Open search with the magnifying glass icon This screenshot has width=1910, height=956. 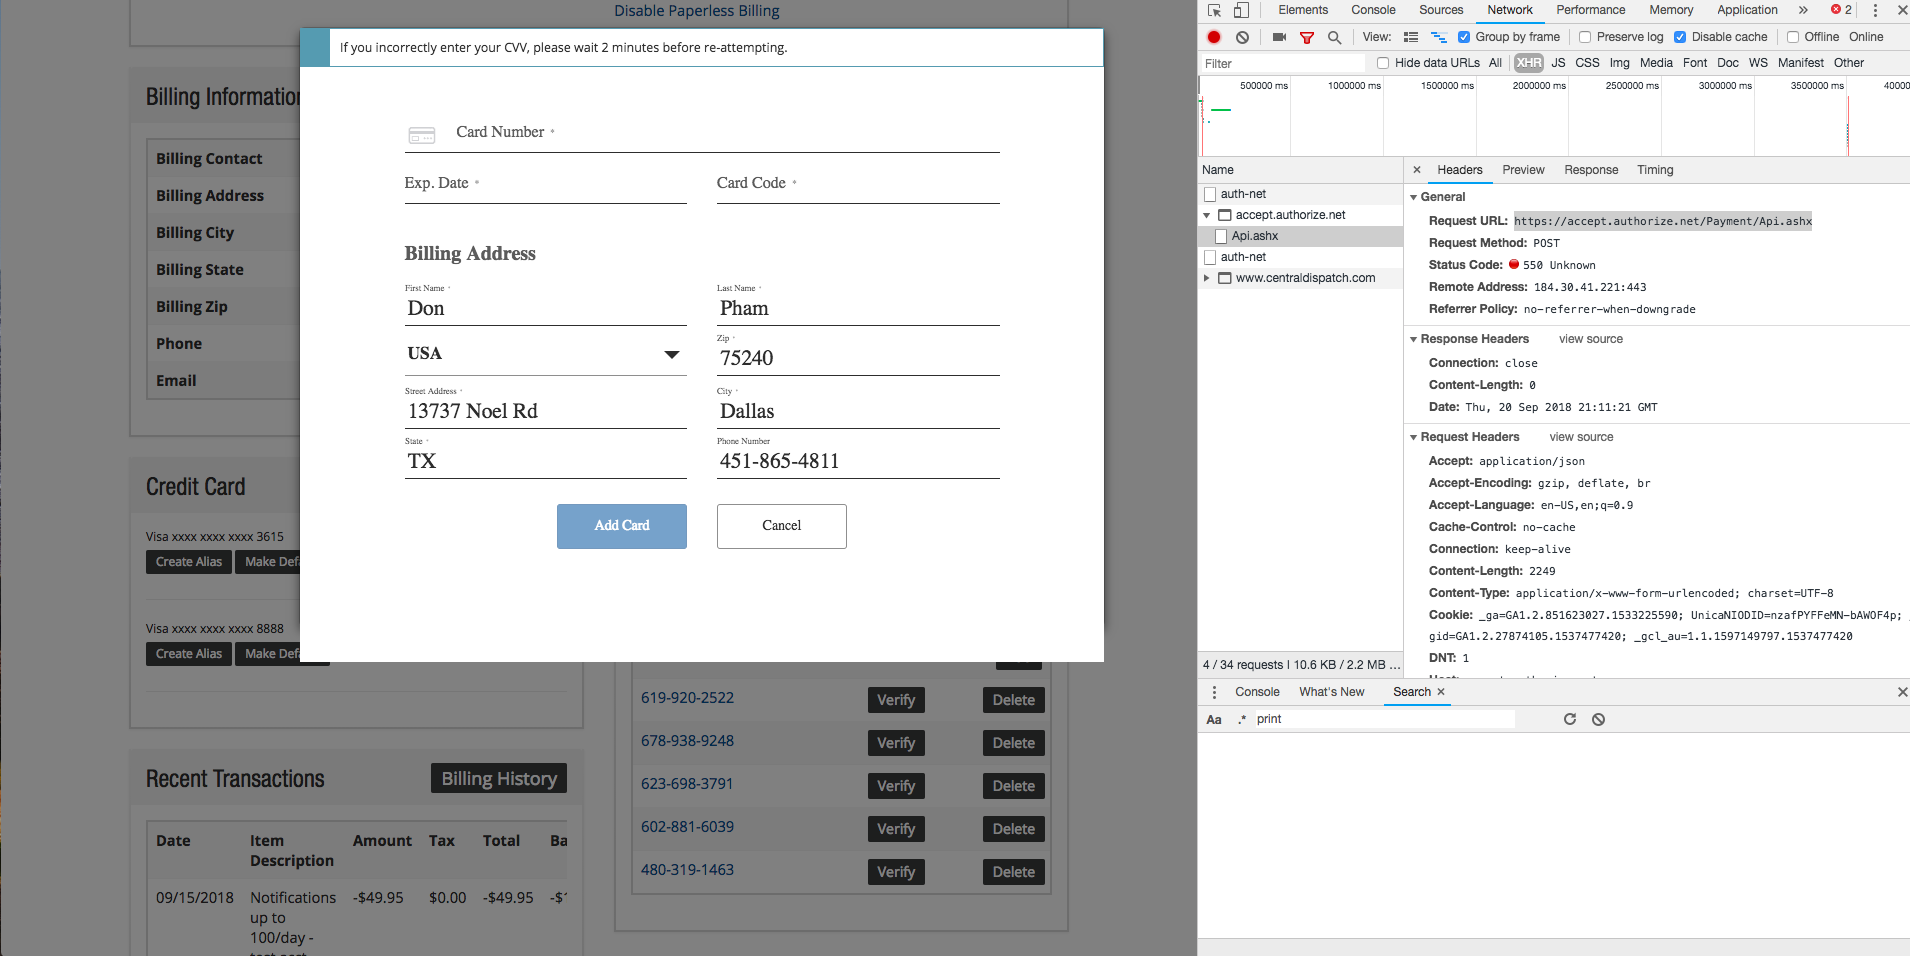pos(1334,37)
